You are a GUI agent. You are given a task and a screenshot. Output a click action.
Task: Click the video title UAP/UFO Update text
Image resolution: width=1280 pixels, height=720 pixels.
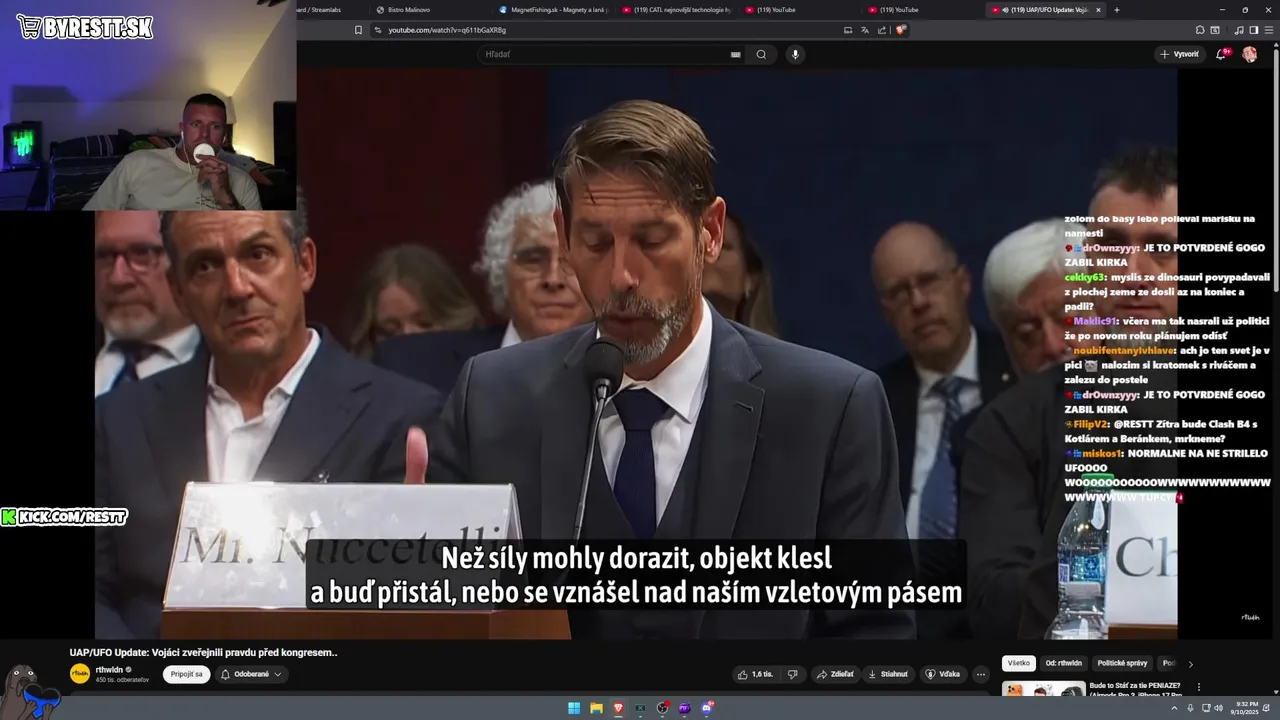pos(203,652)
